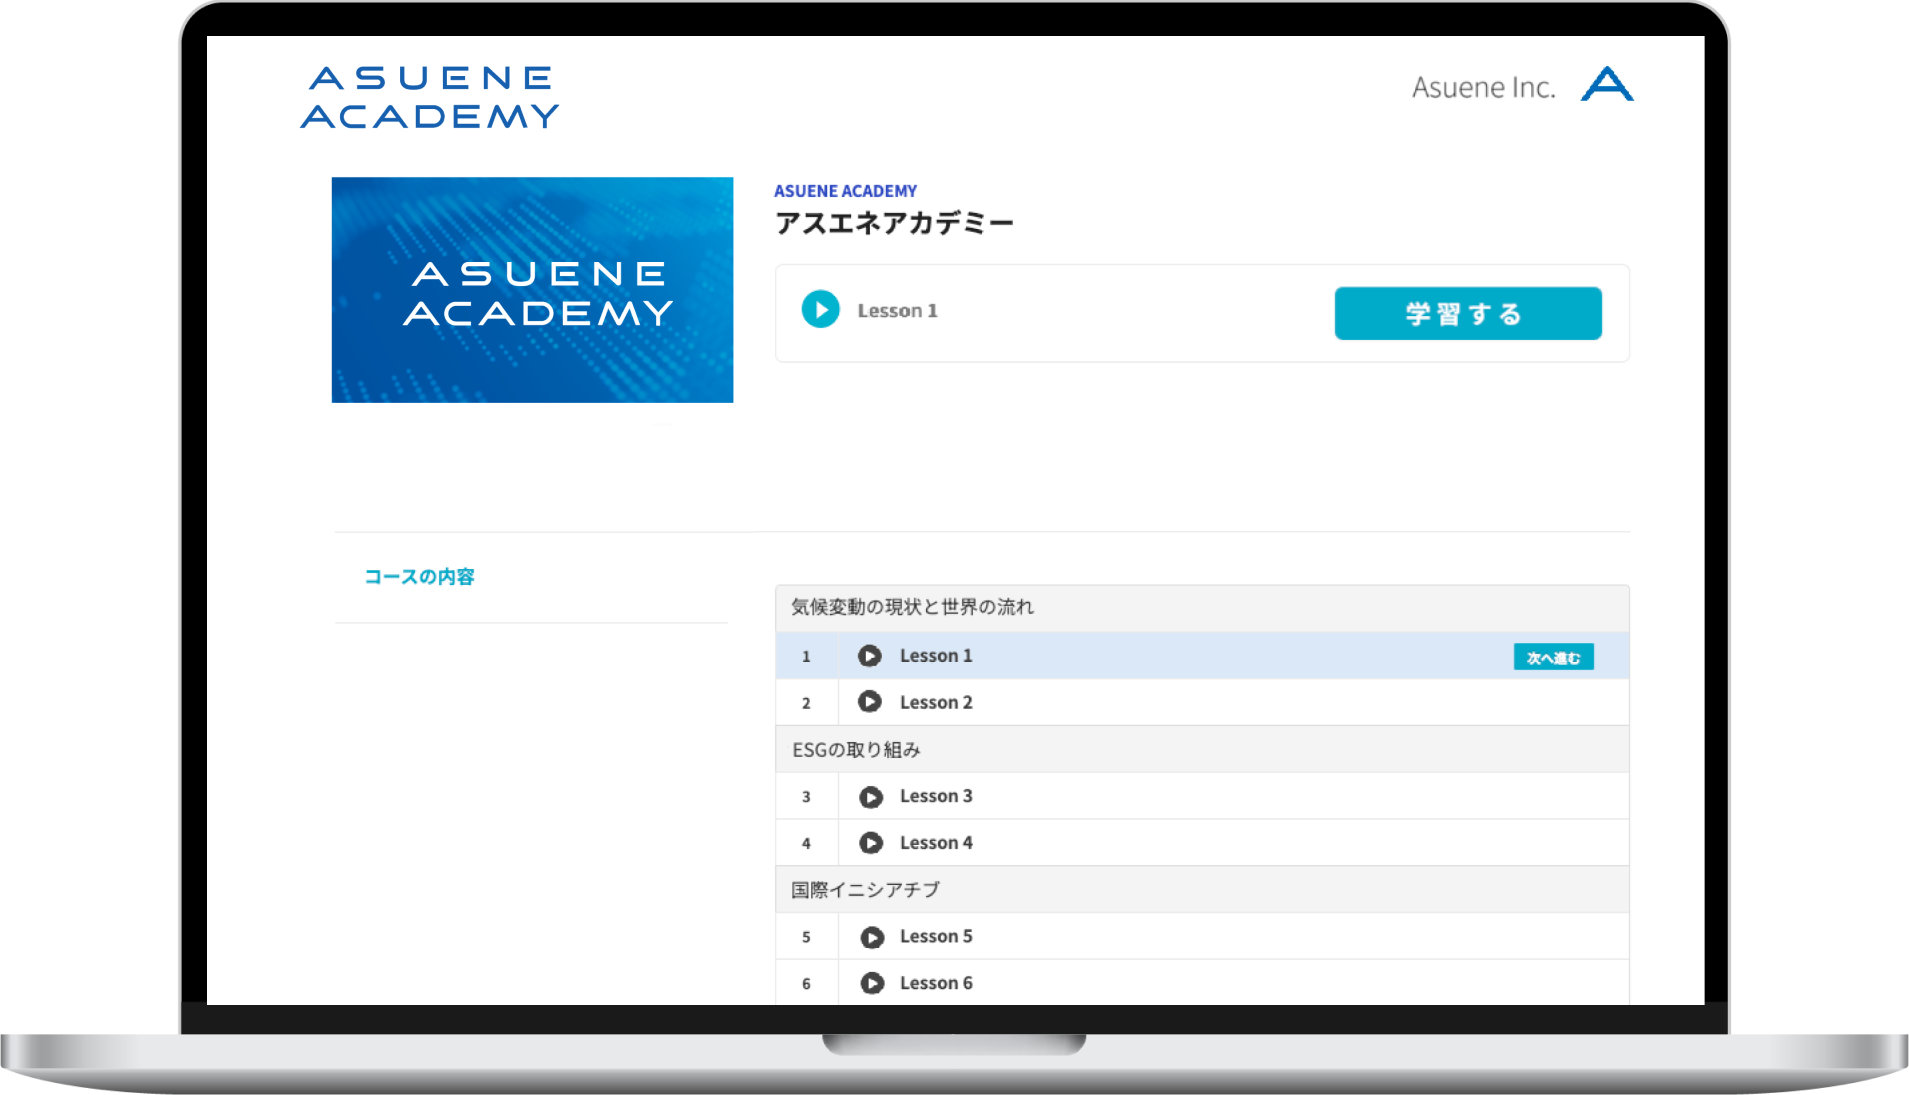Click play icon in Lesson 1 row

[x=869, y=656]
